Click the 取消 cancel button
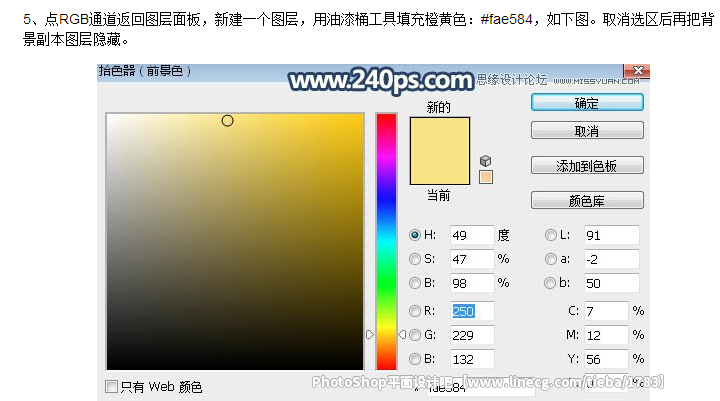 pos(587,130)
